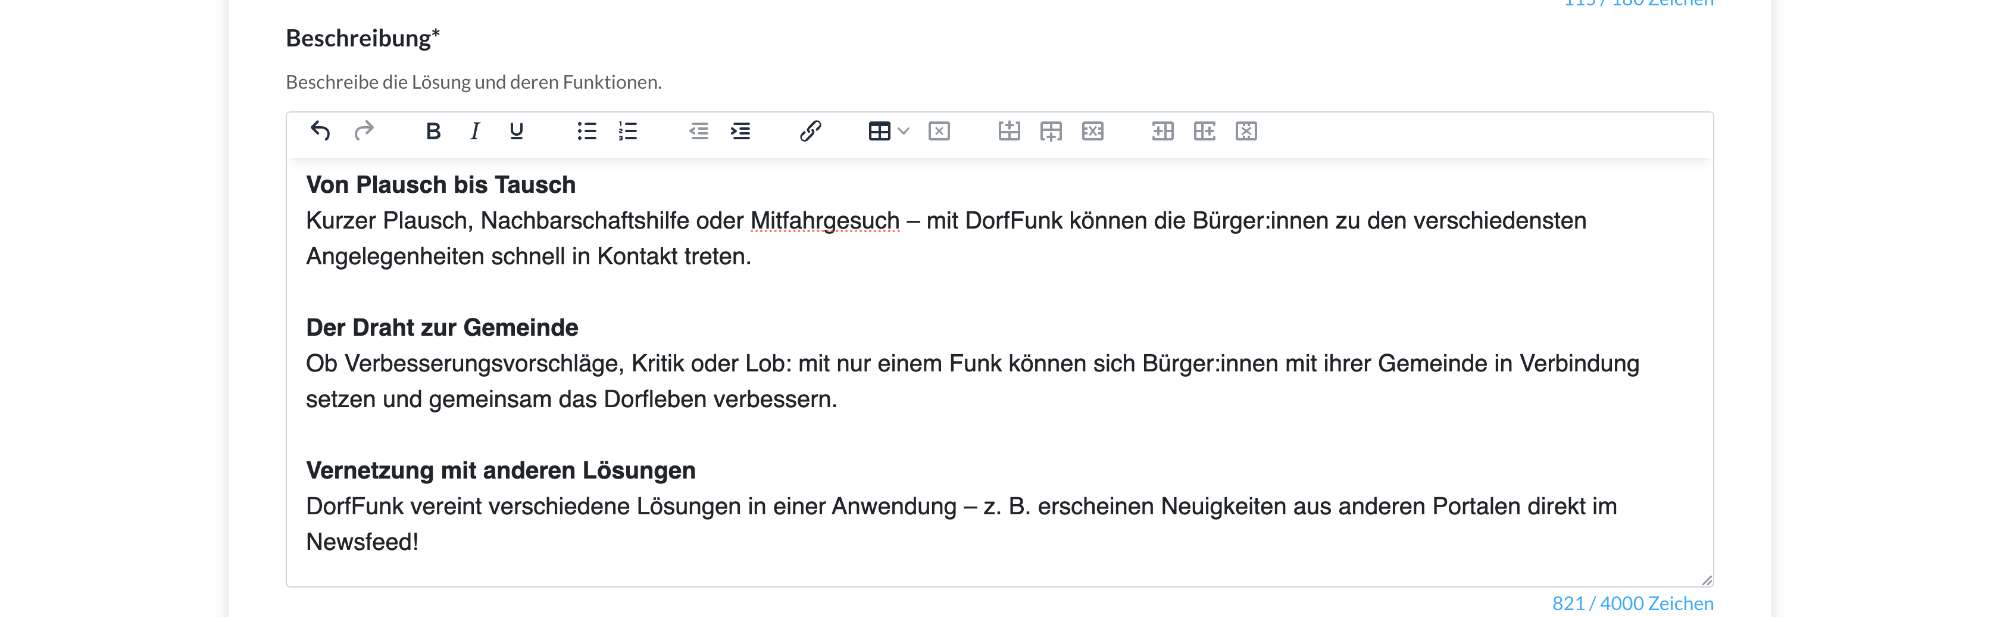Image resolution: width=2000 pixels, height=617 pixels.
Task: Click inside the Beschreibung text editor
Action: pos(1000,370)
